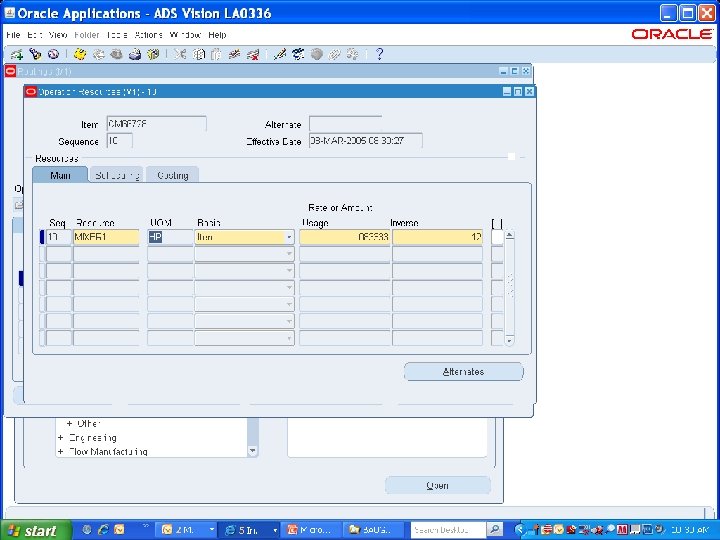
Task: Click Navigator list scroll-down arrow
Action: point(253,451)
